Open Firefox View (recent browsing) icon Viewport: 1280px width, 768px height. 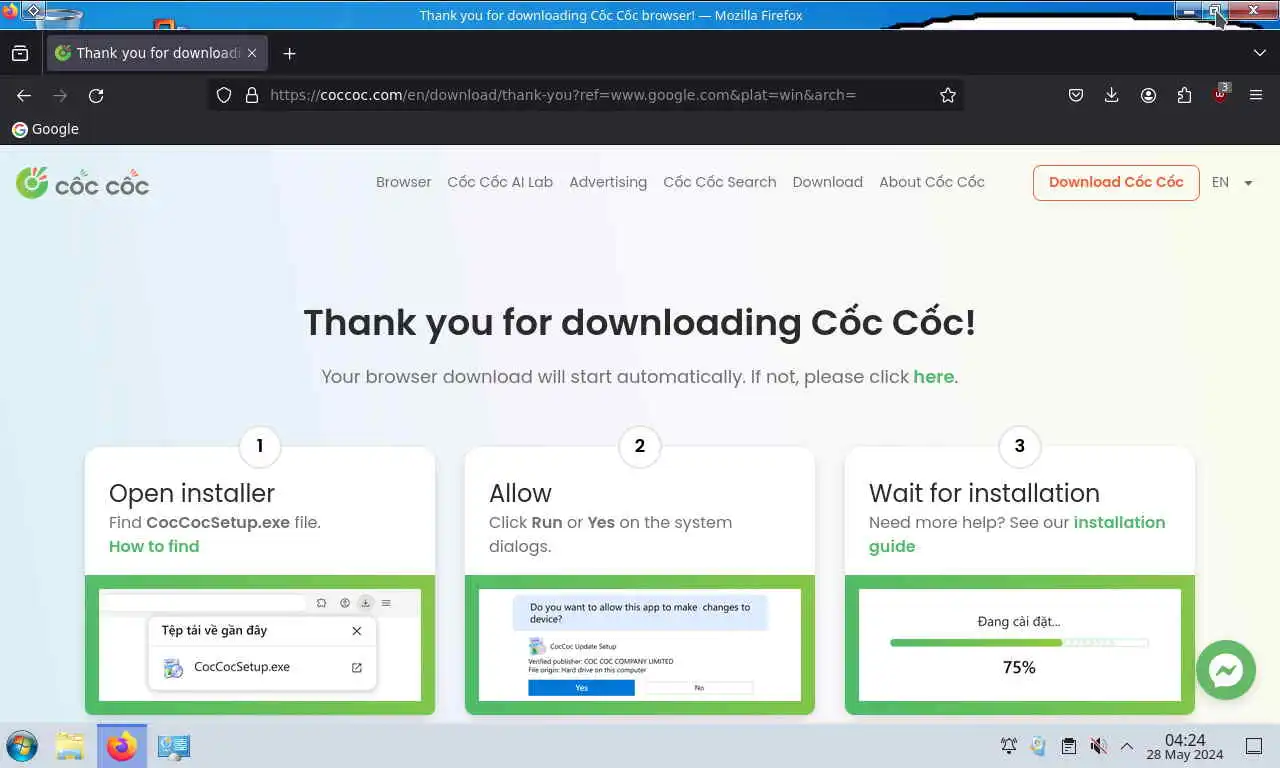click(x=20, y=53)
